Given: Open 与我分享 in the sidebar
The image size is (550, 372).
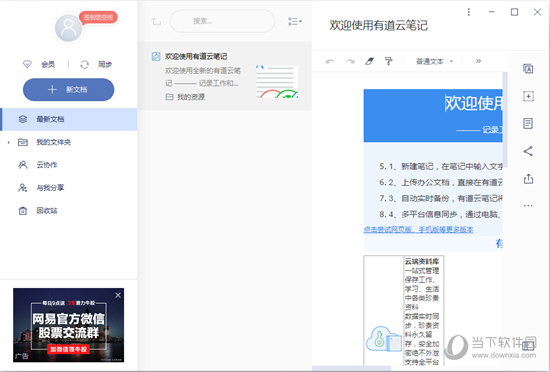Looking at the screenshot, I should (69, 188).
